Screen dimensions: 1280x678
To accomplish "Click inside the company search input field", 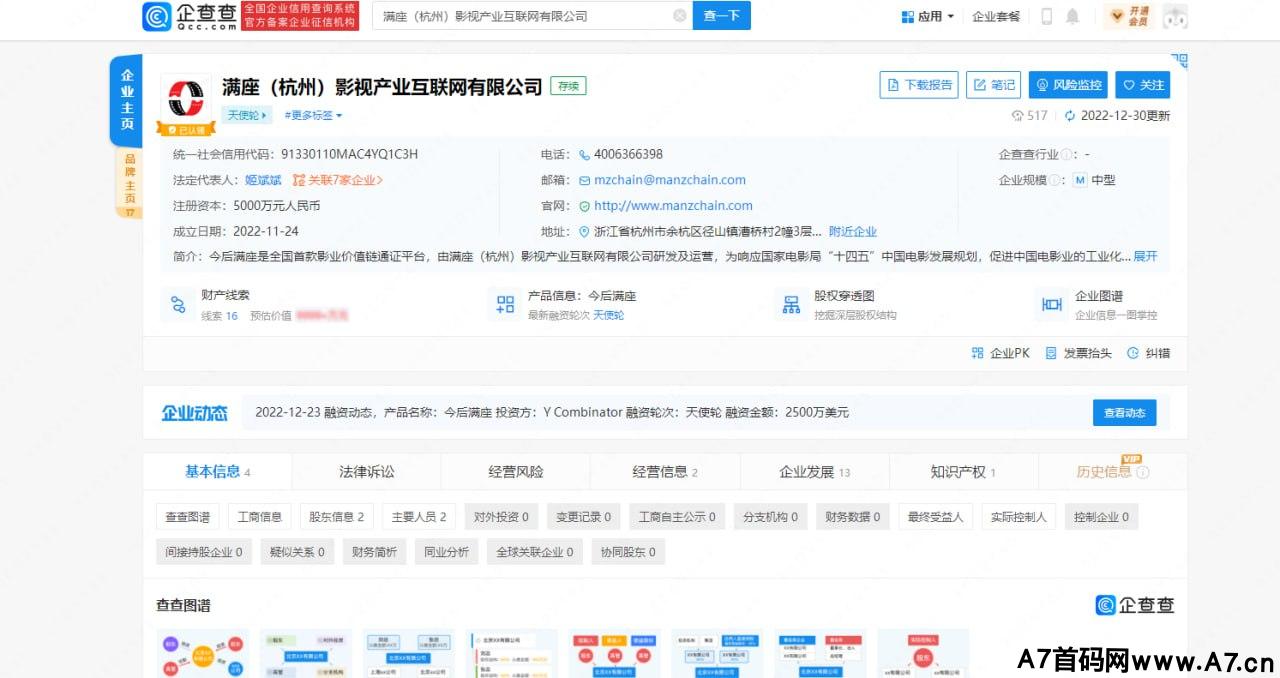I will point(520,15).
